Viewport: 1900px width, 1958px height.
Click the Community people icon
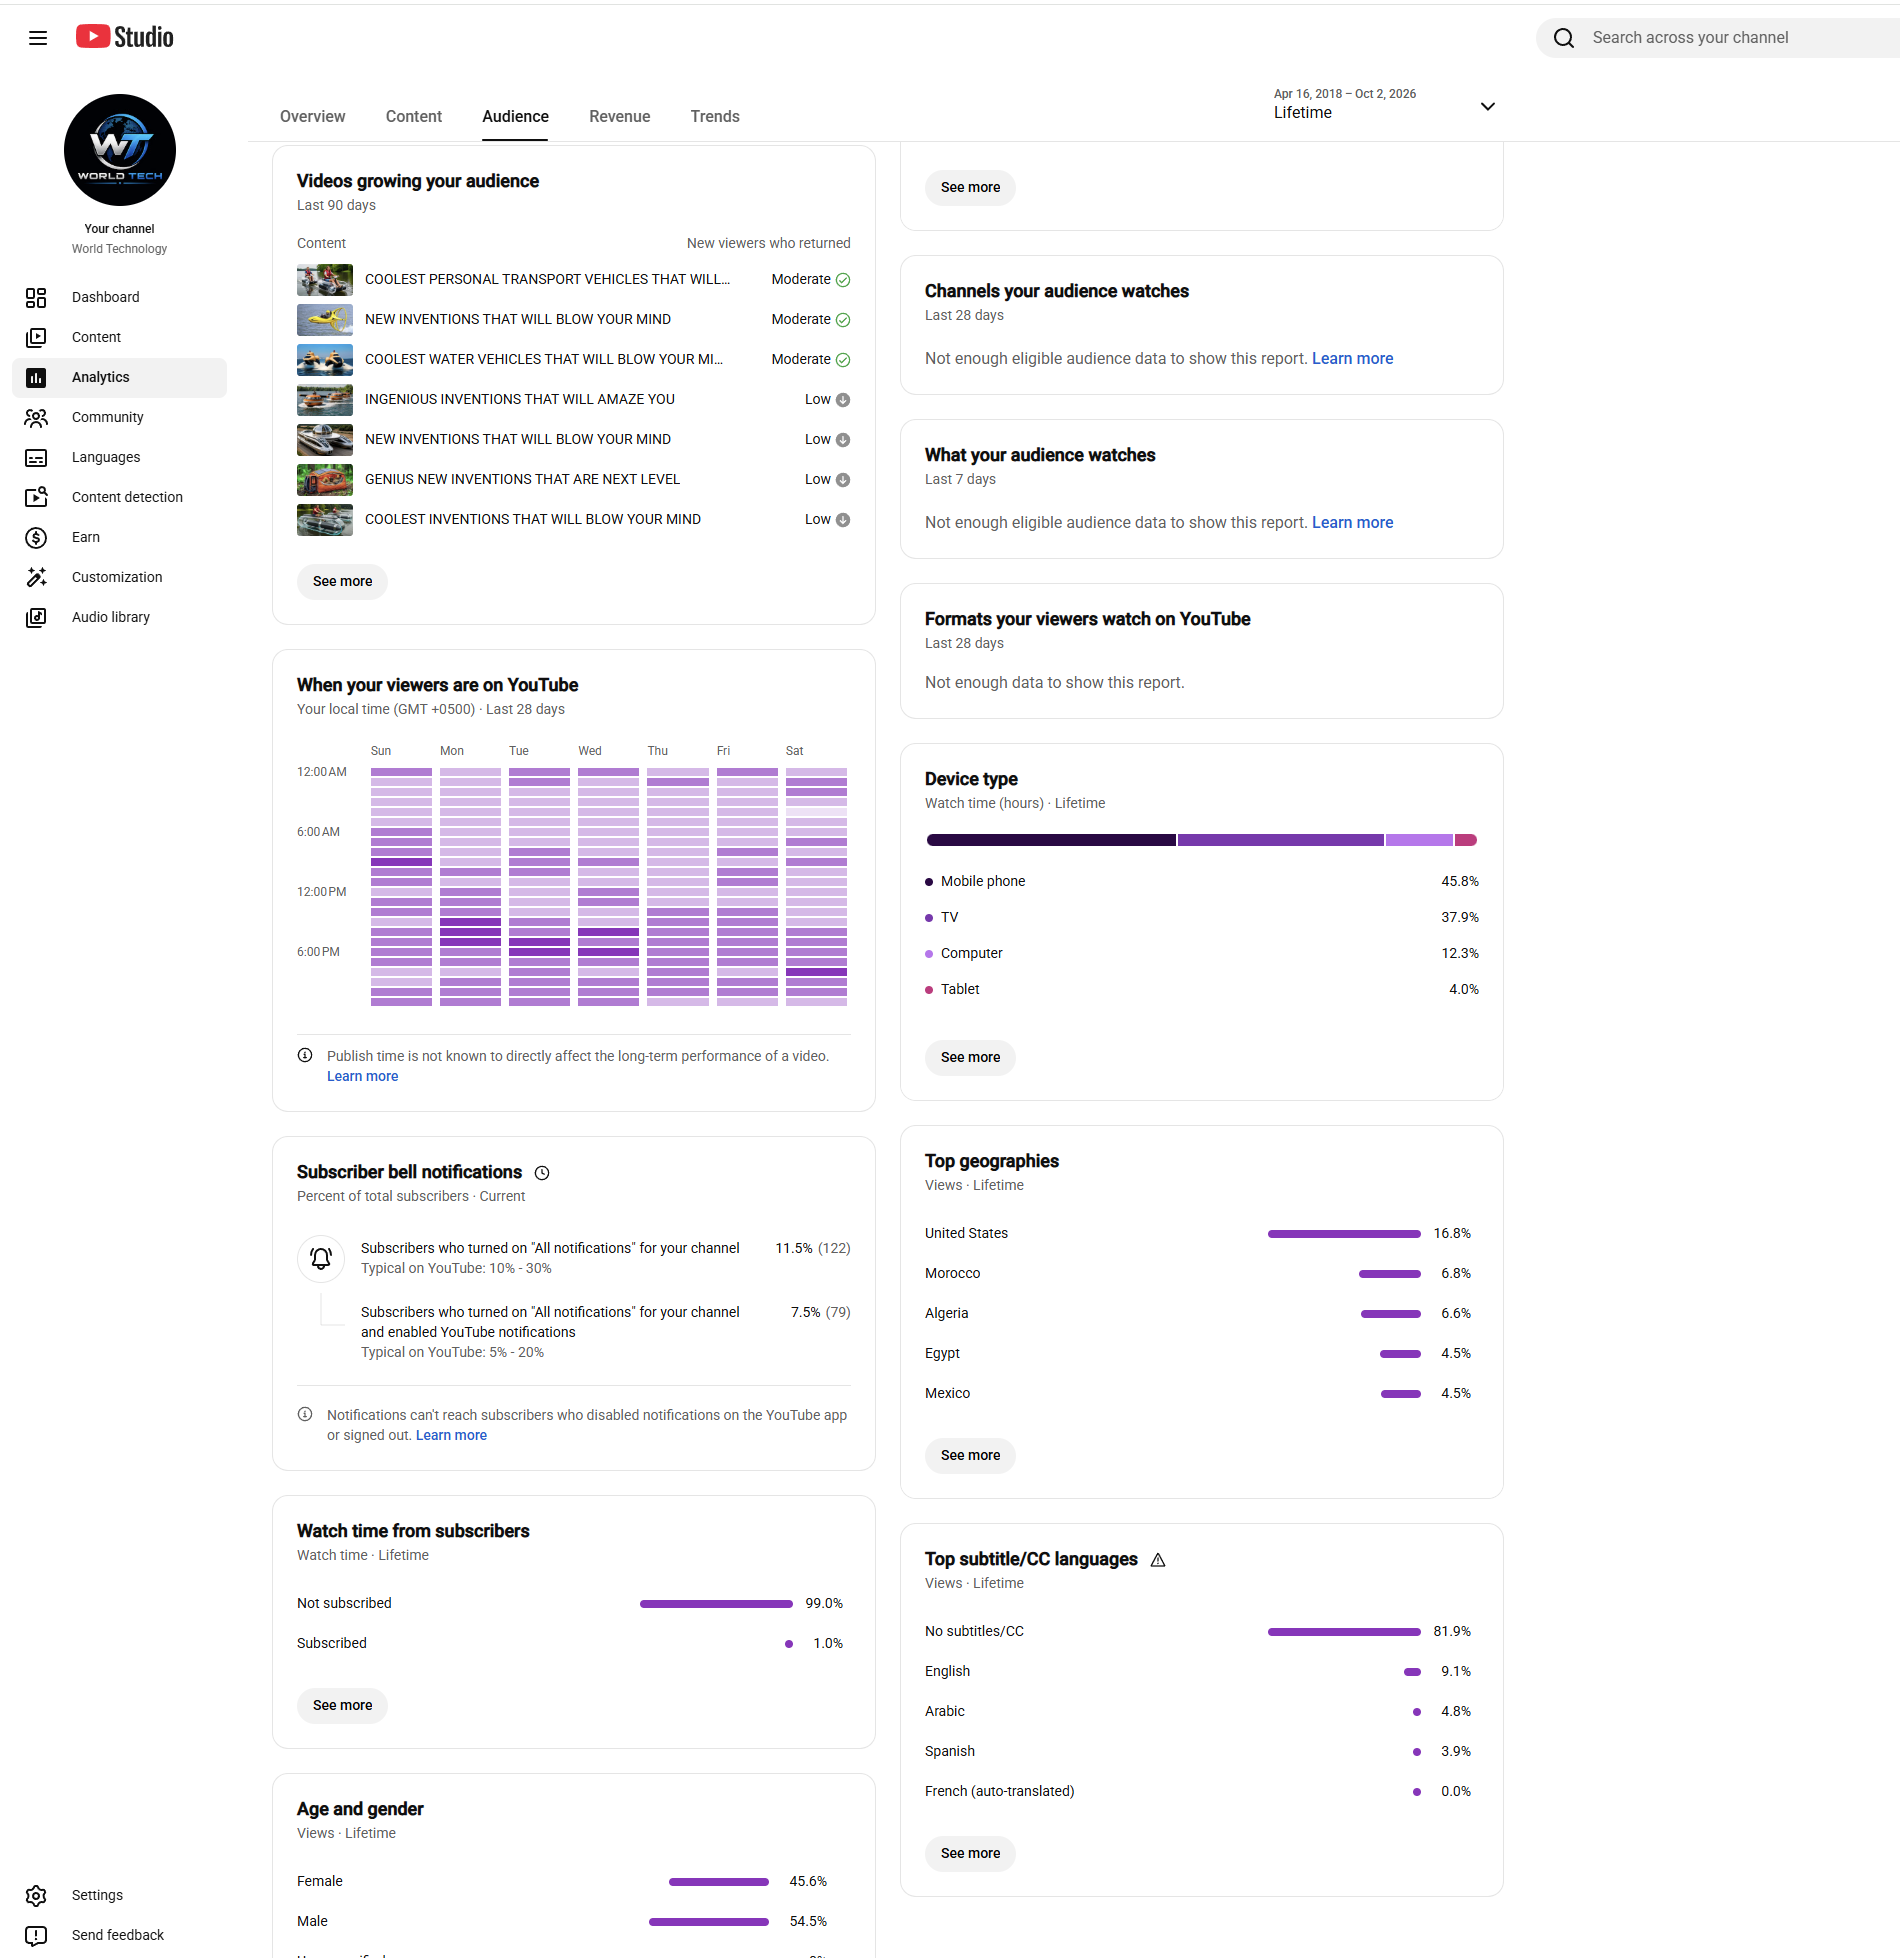(x=36, y=417)
